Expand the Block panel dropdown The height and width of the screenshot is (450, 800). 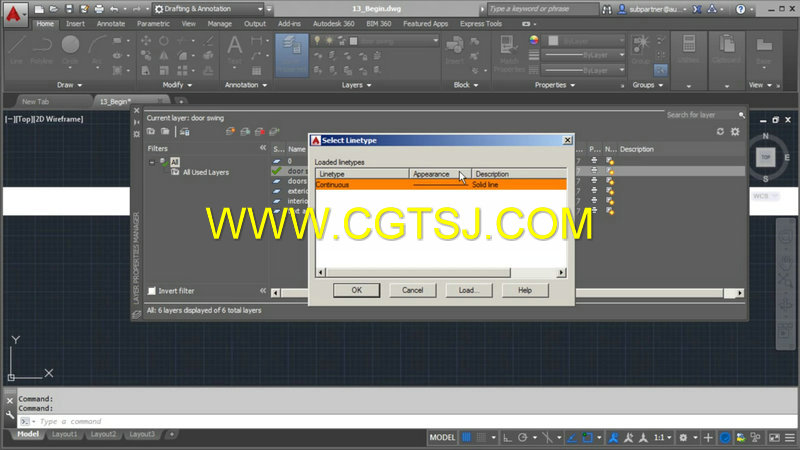coord(466,85)
